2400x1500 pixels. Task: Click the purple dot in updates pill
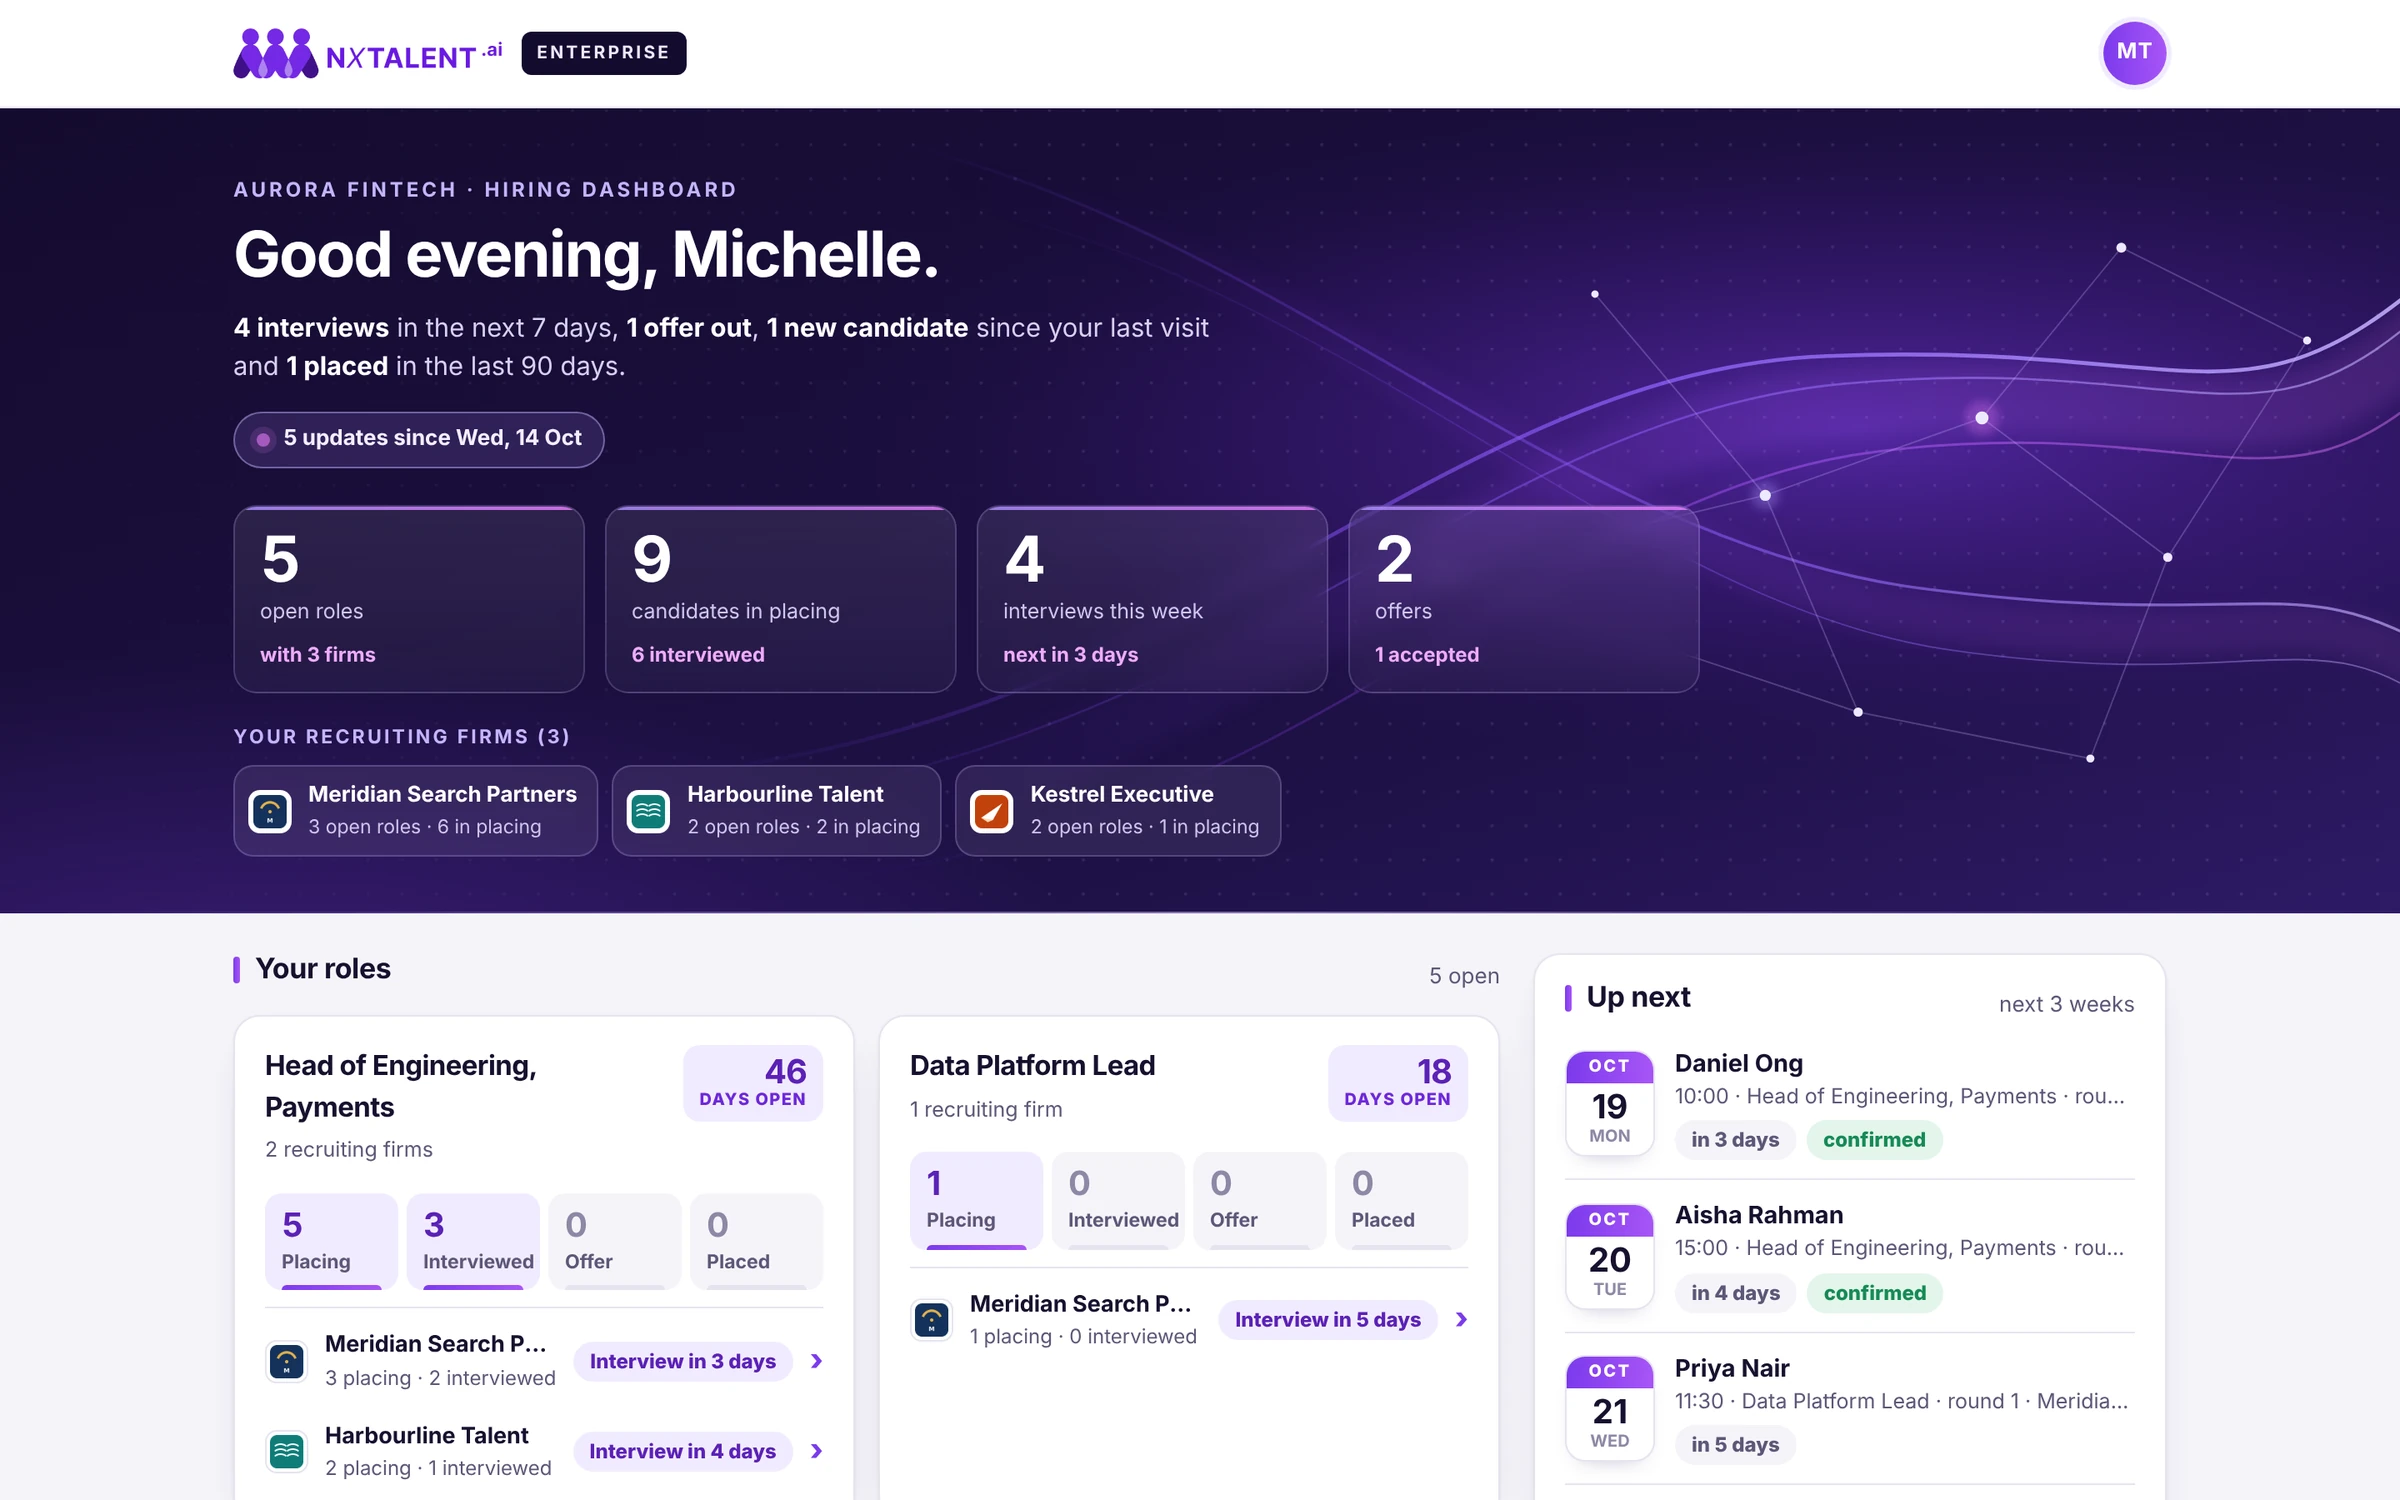tap(263, 439)
